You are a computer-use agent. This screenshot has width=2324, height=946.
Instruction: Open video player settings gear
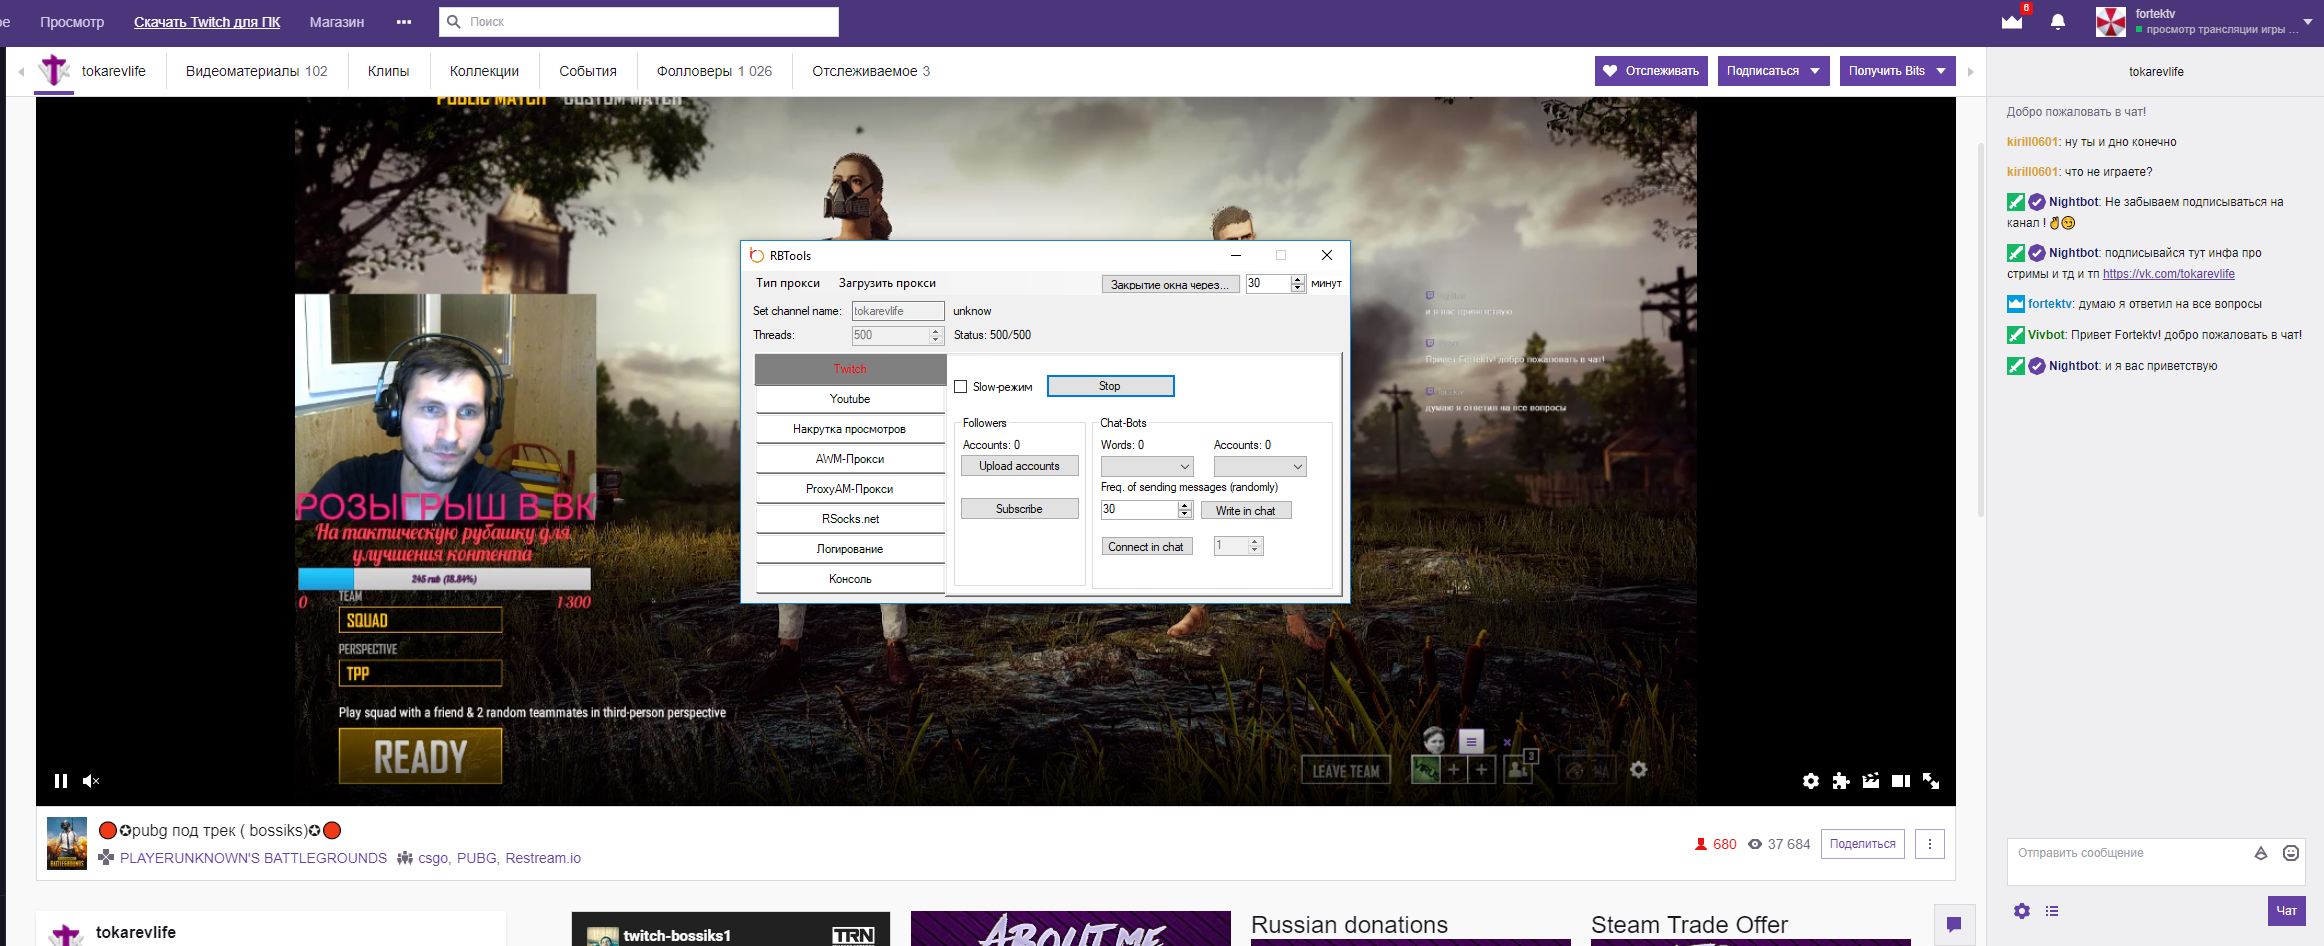(1810, 781)
